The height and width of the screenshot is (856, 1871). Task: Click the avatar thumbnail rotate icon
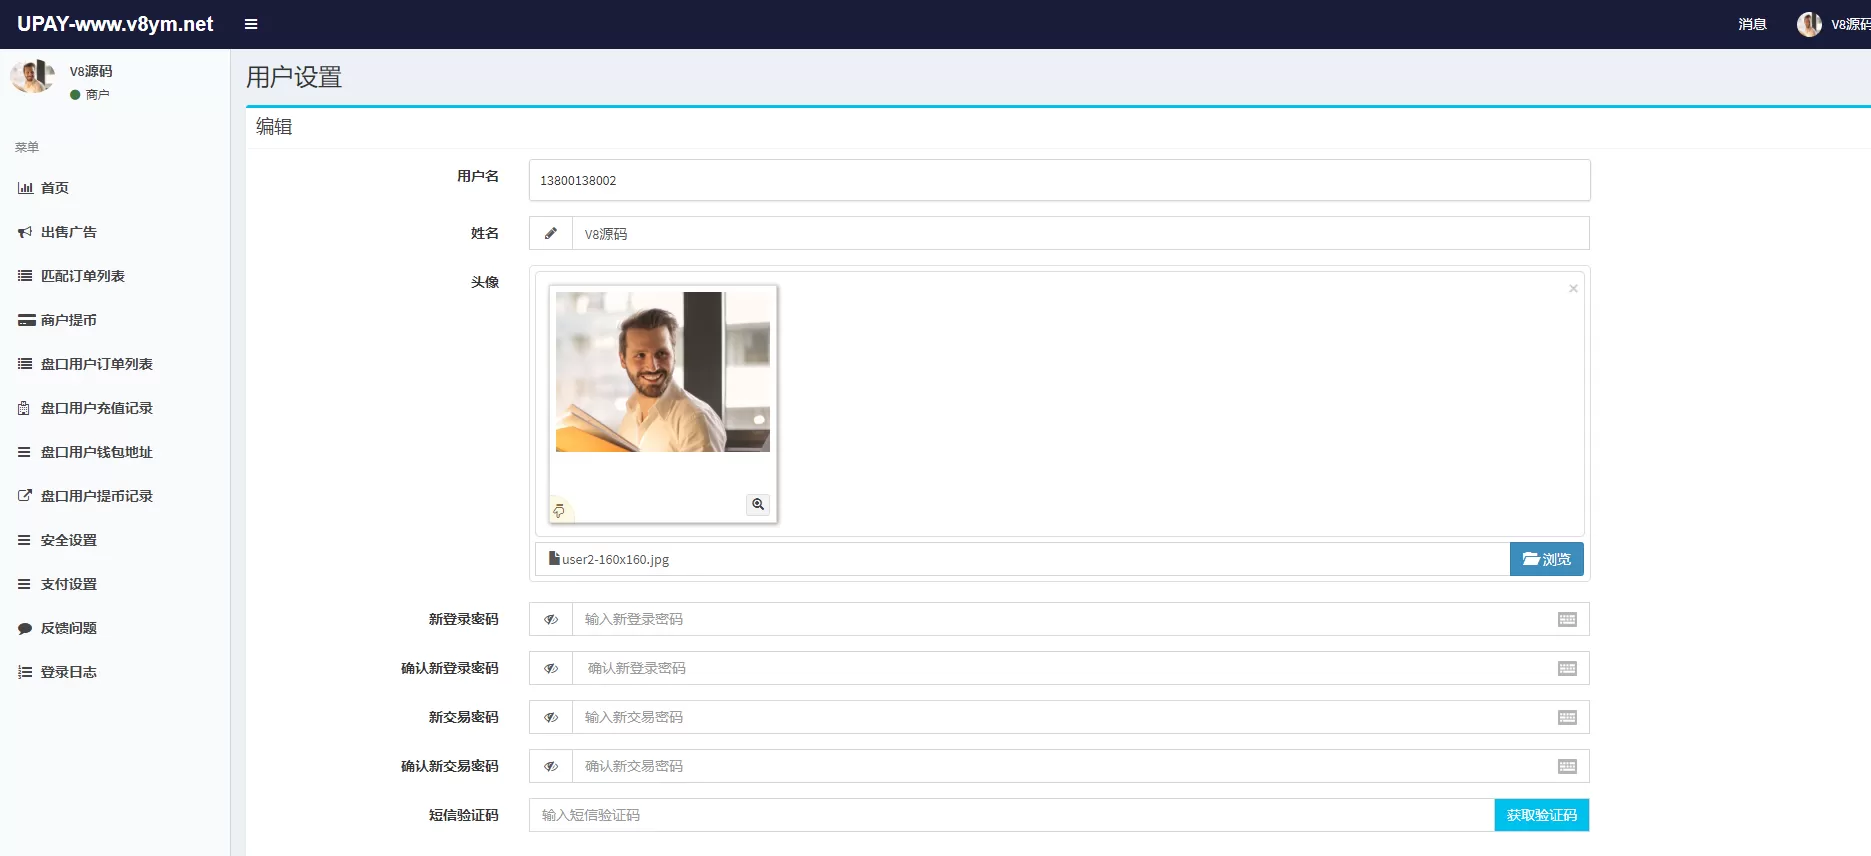pyautogui.click(x=559, y=511)
